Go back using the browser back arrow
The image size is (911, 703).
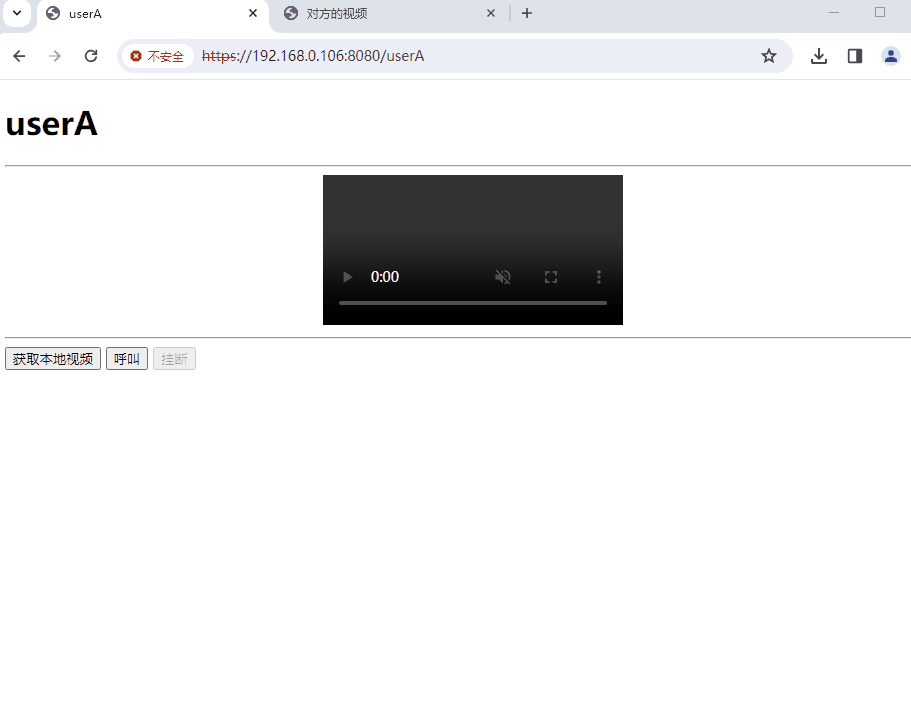click(x=19, y=56)
